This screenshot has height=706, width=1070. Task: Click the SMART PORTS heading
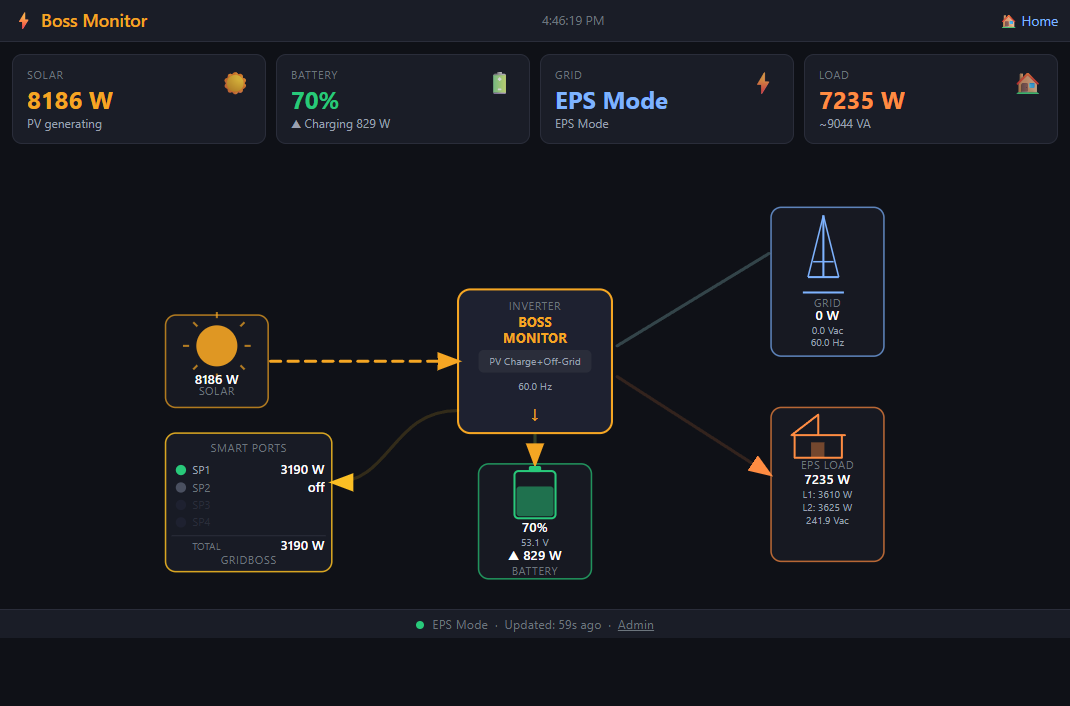248,448
